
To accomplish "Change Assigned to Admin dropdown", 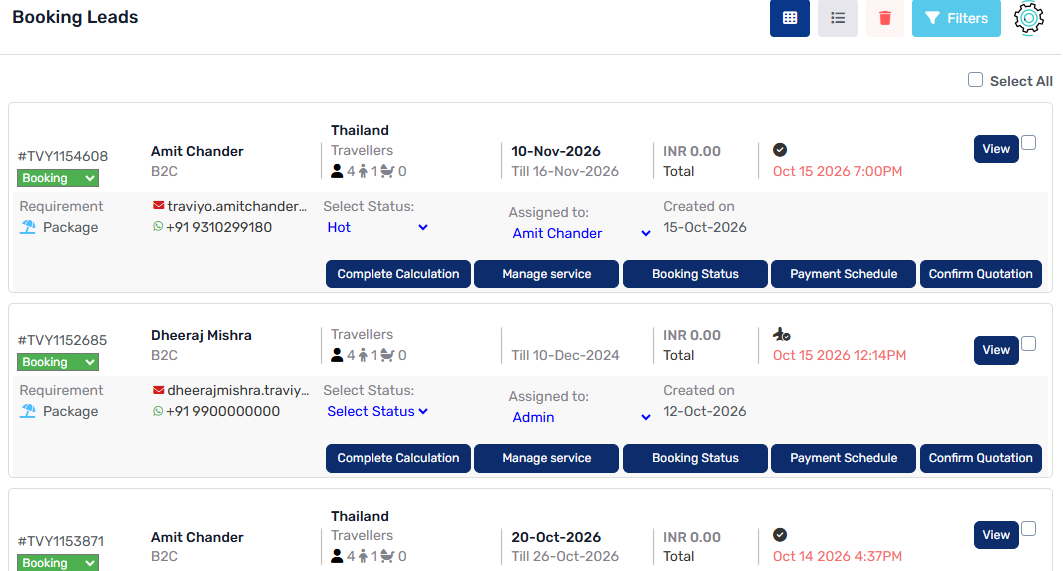I will (x=581, y=417).
